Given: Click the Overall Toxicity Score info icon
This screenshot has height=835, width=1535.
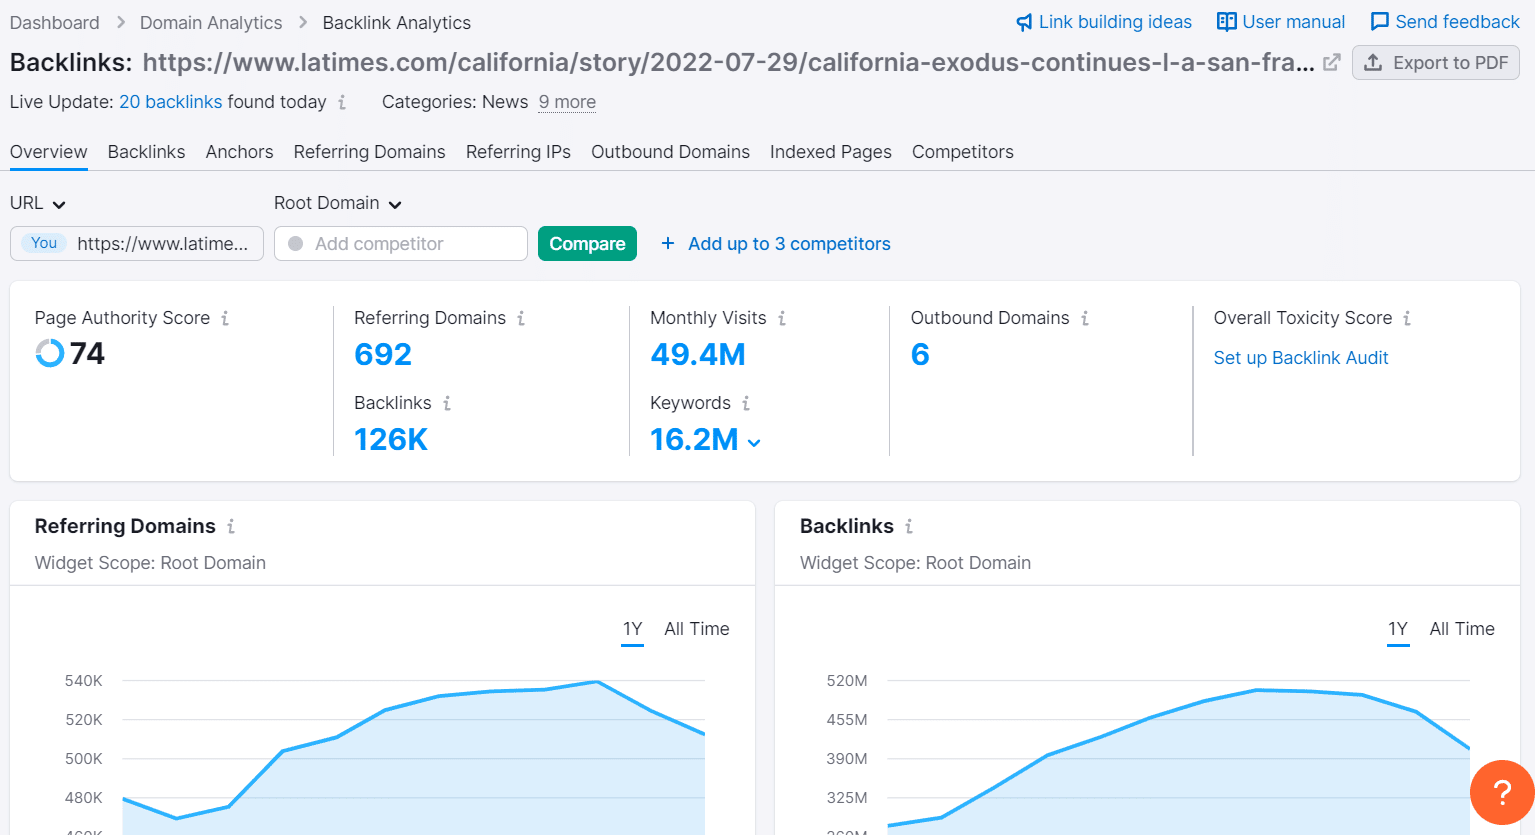Looking at the screenshot, I should 1407,318.
